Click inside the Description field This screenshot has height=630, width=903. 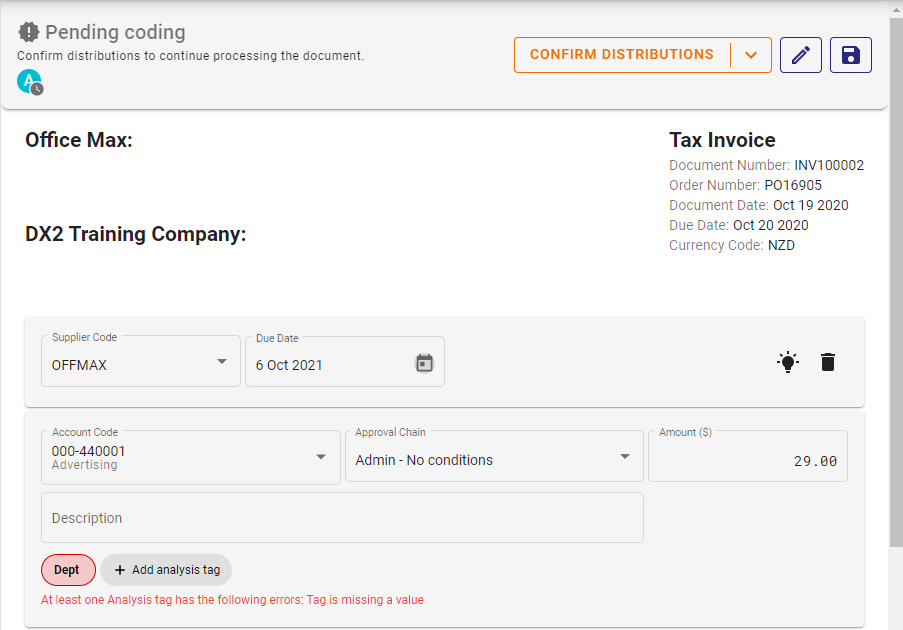pos(342,517)
